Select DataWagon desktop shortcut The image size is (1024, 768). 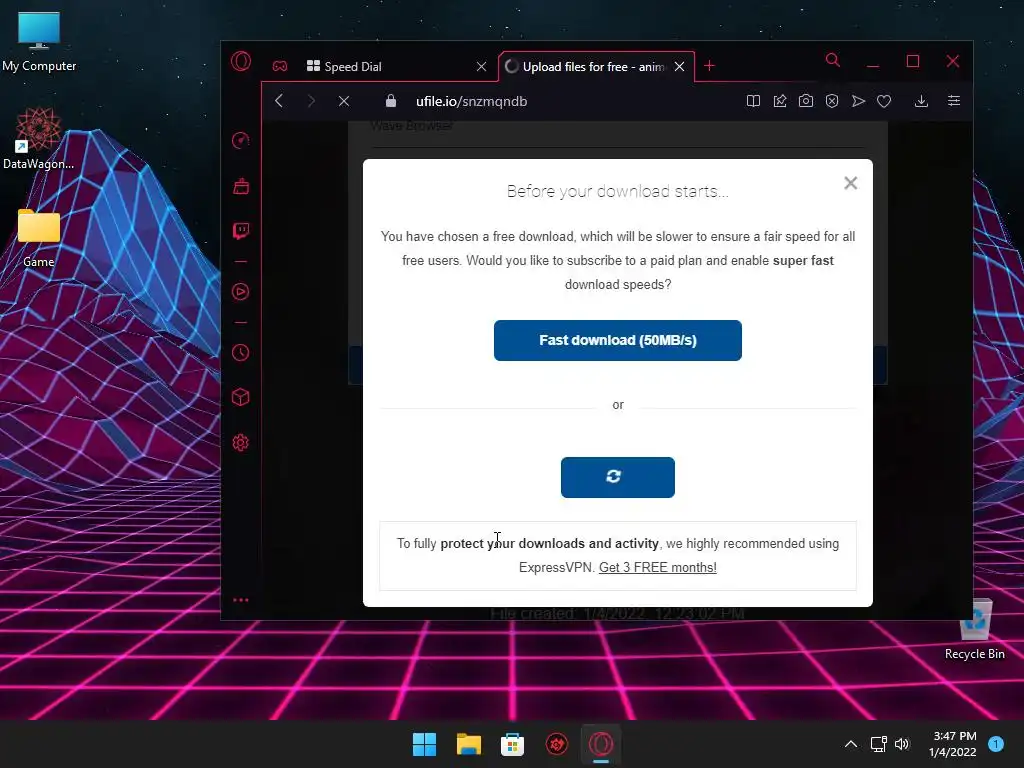pyautogui.click(x=39, y=139)
